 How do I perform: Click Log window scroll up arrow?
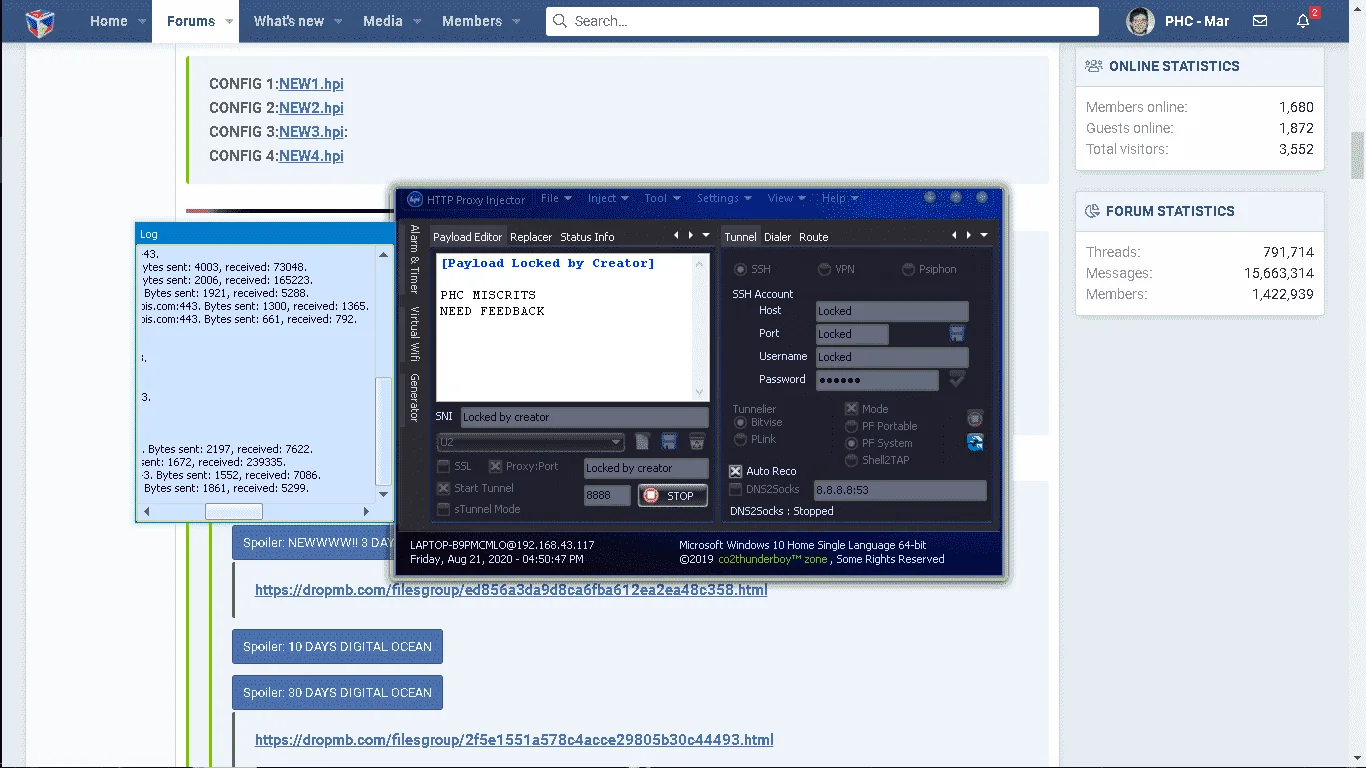tap(384, 255)
